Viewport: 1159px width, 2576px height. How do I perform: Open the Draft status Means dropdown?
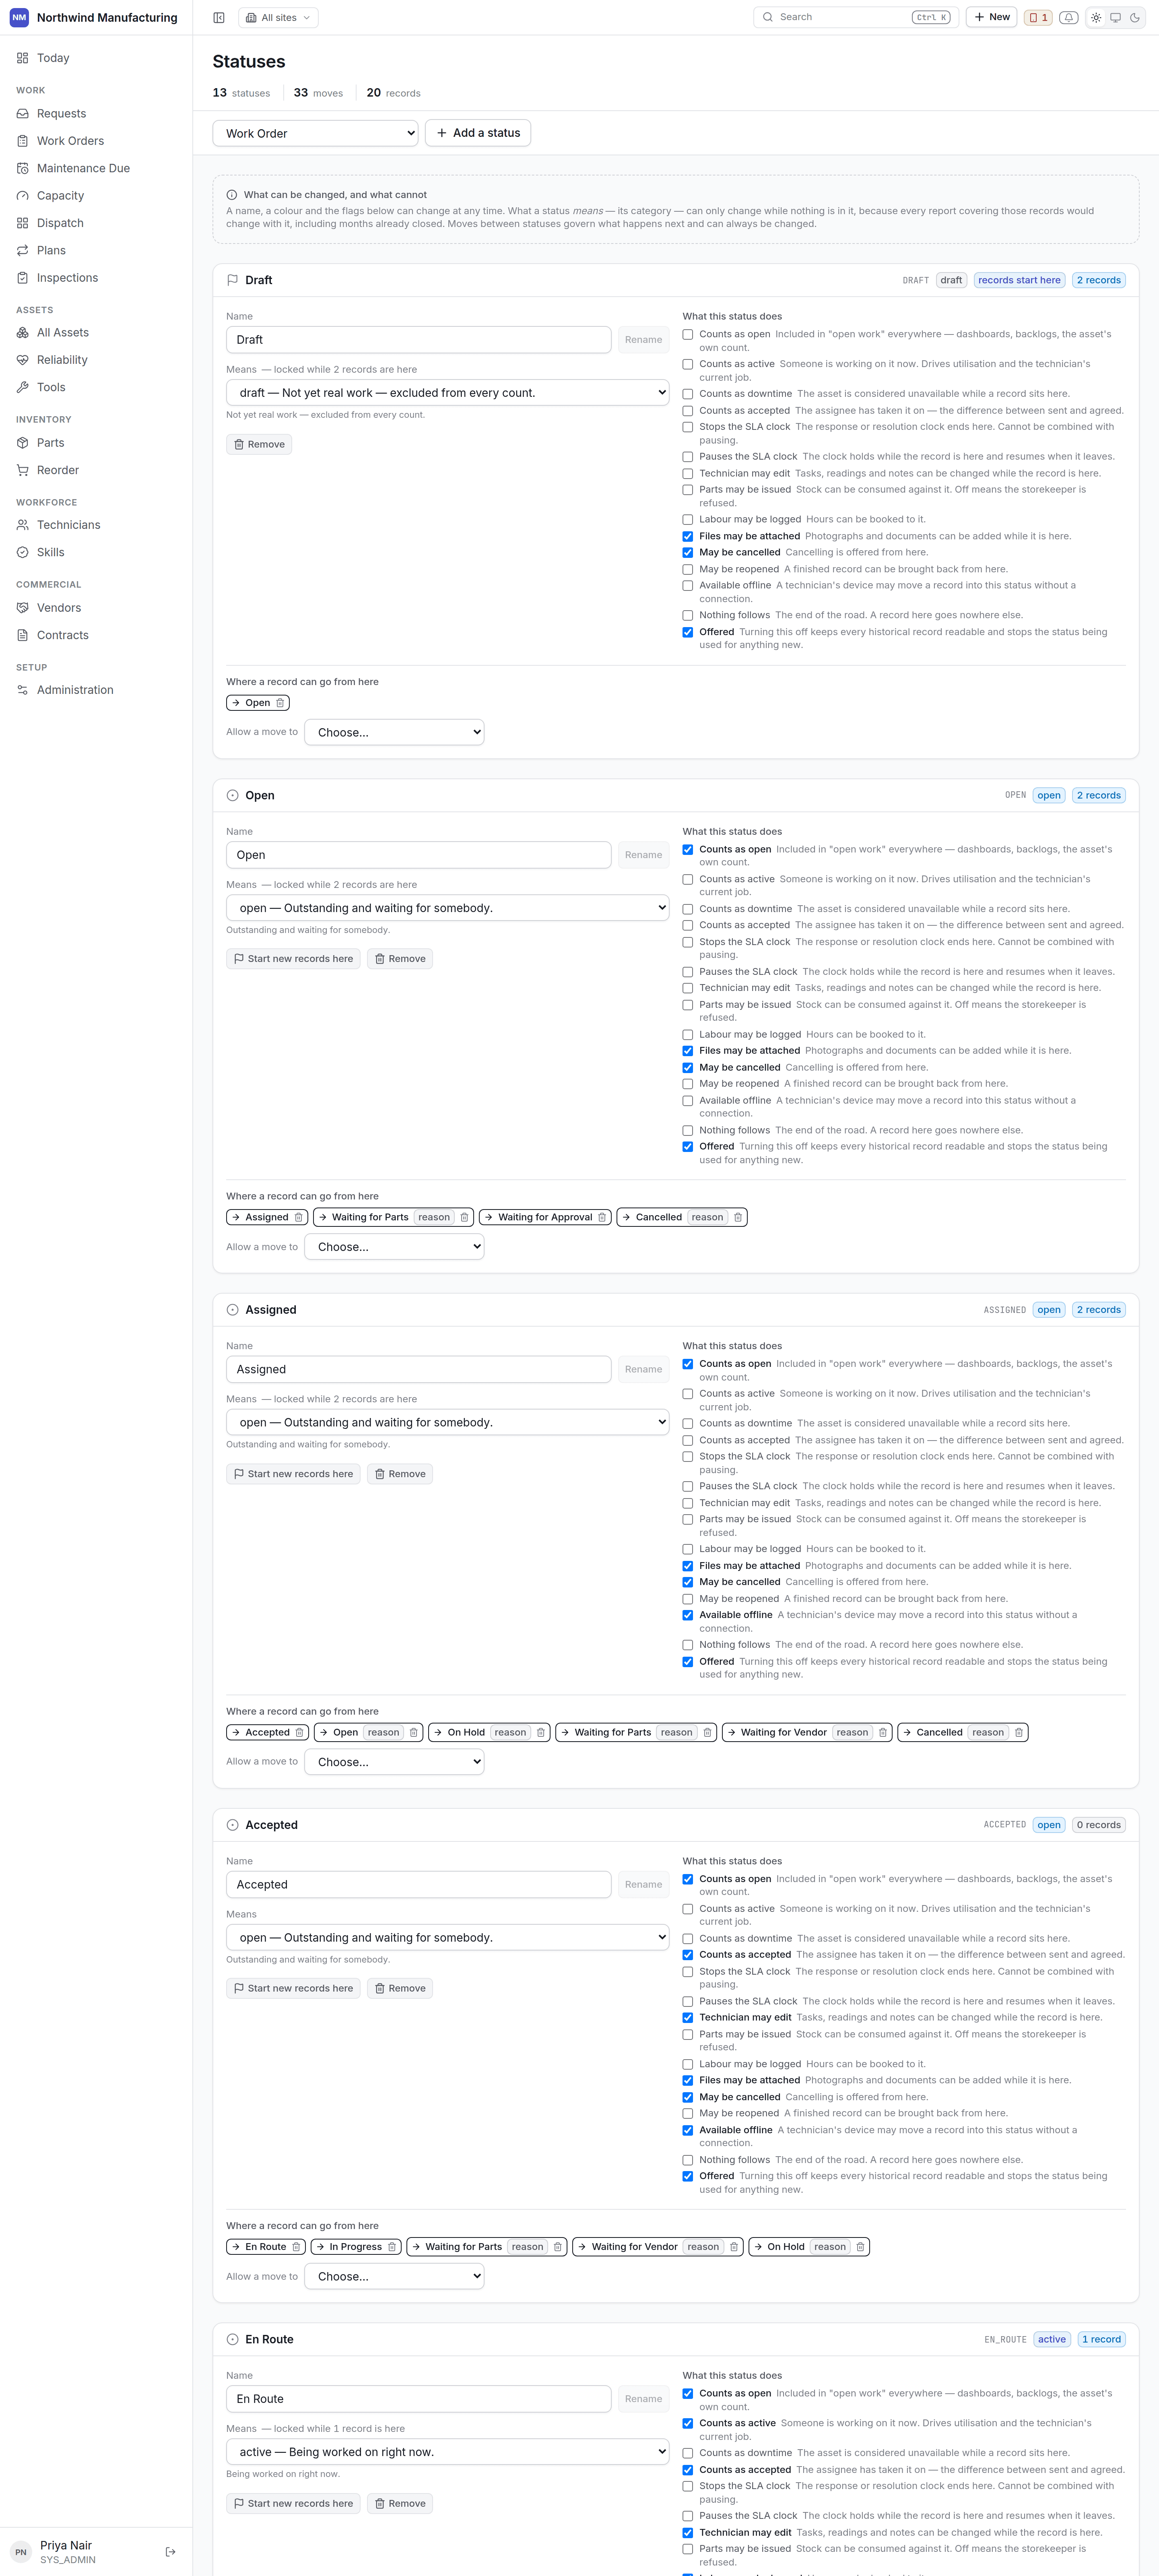click(x=447, y=393)
